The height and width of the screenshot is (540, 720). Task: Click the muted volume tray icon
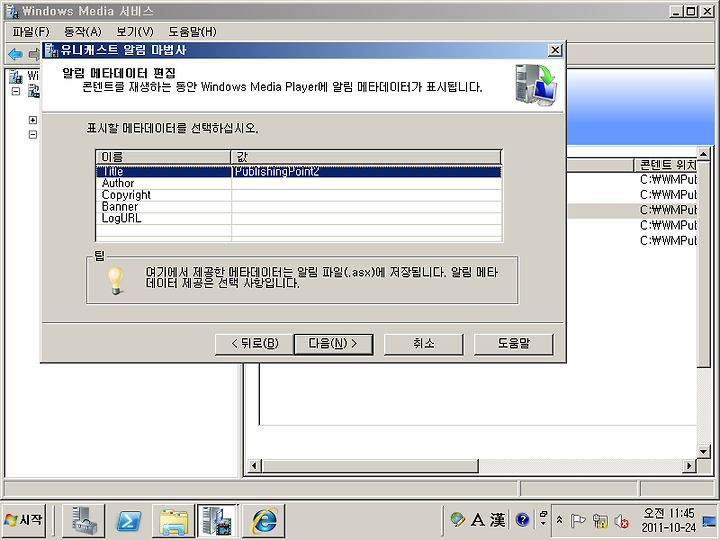point(621,521)
